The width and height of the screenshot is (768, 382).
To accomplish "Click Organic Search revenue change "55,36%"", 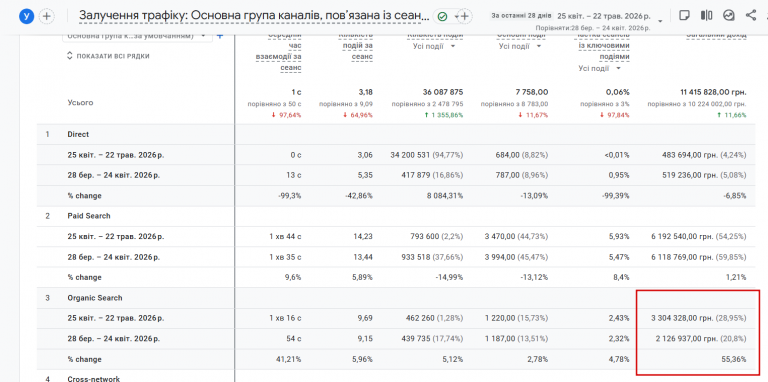I will (734, 359).
